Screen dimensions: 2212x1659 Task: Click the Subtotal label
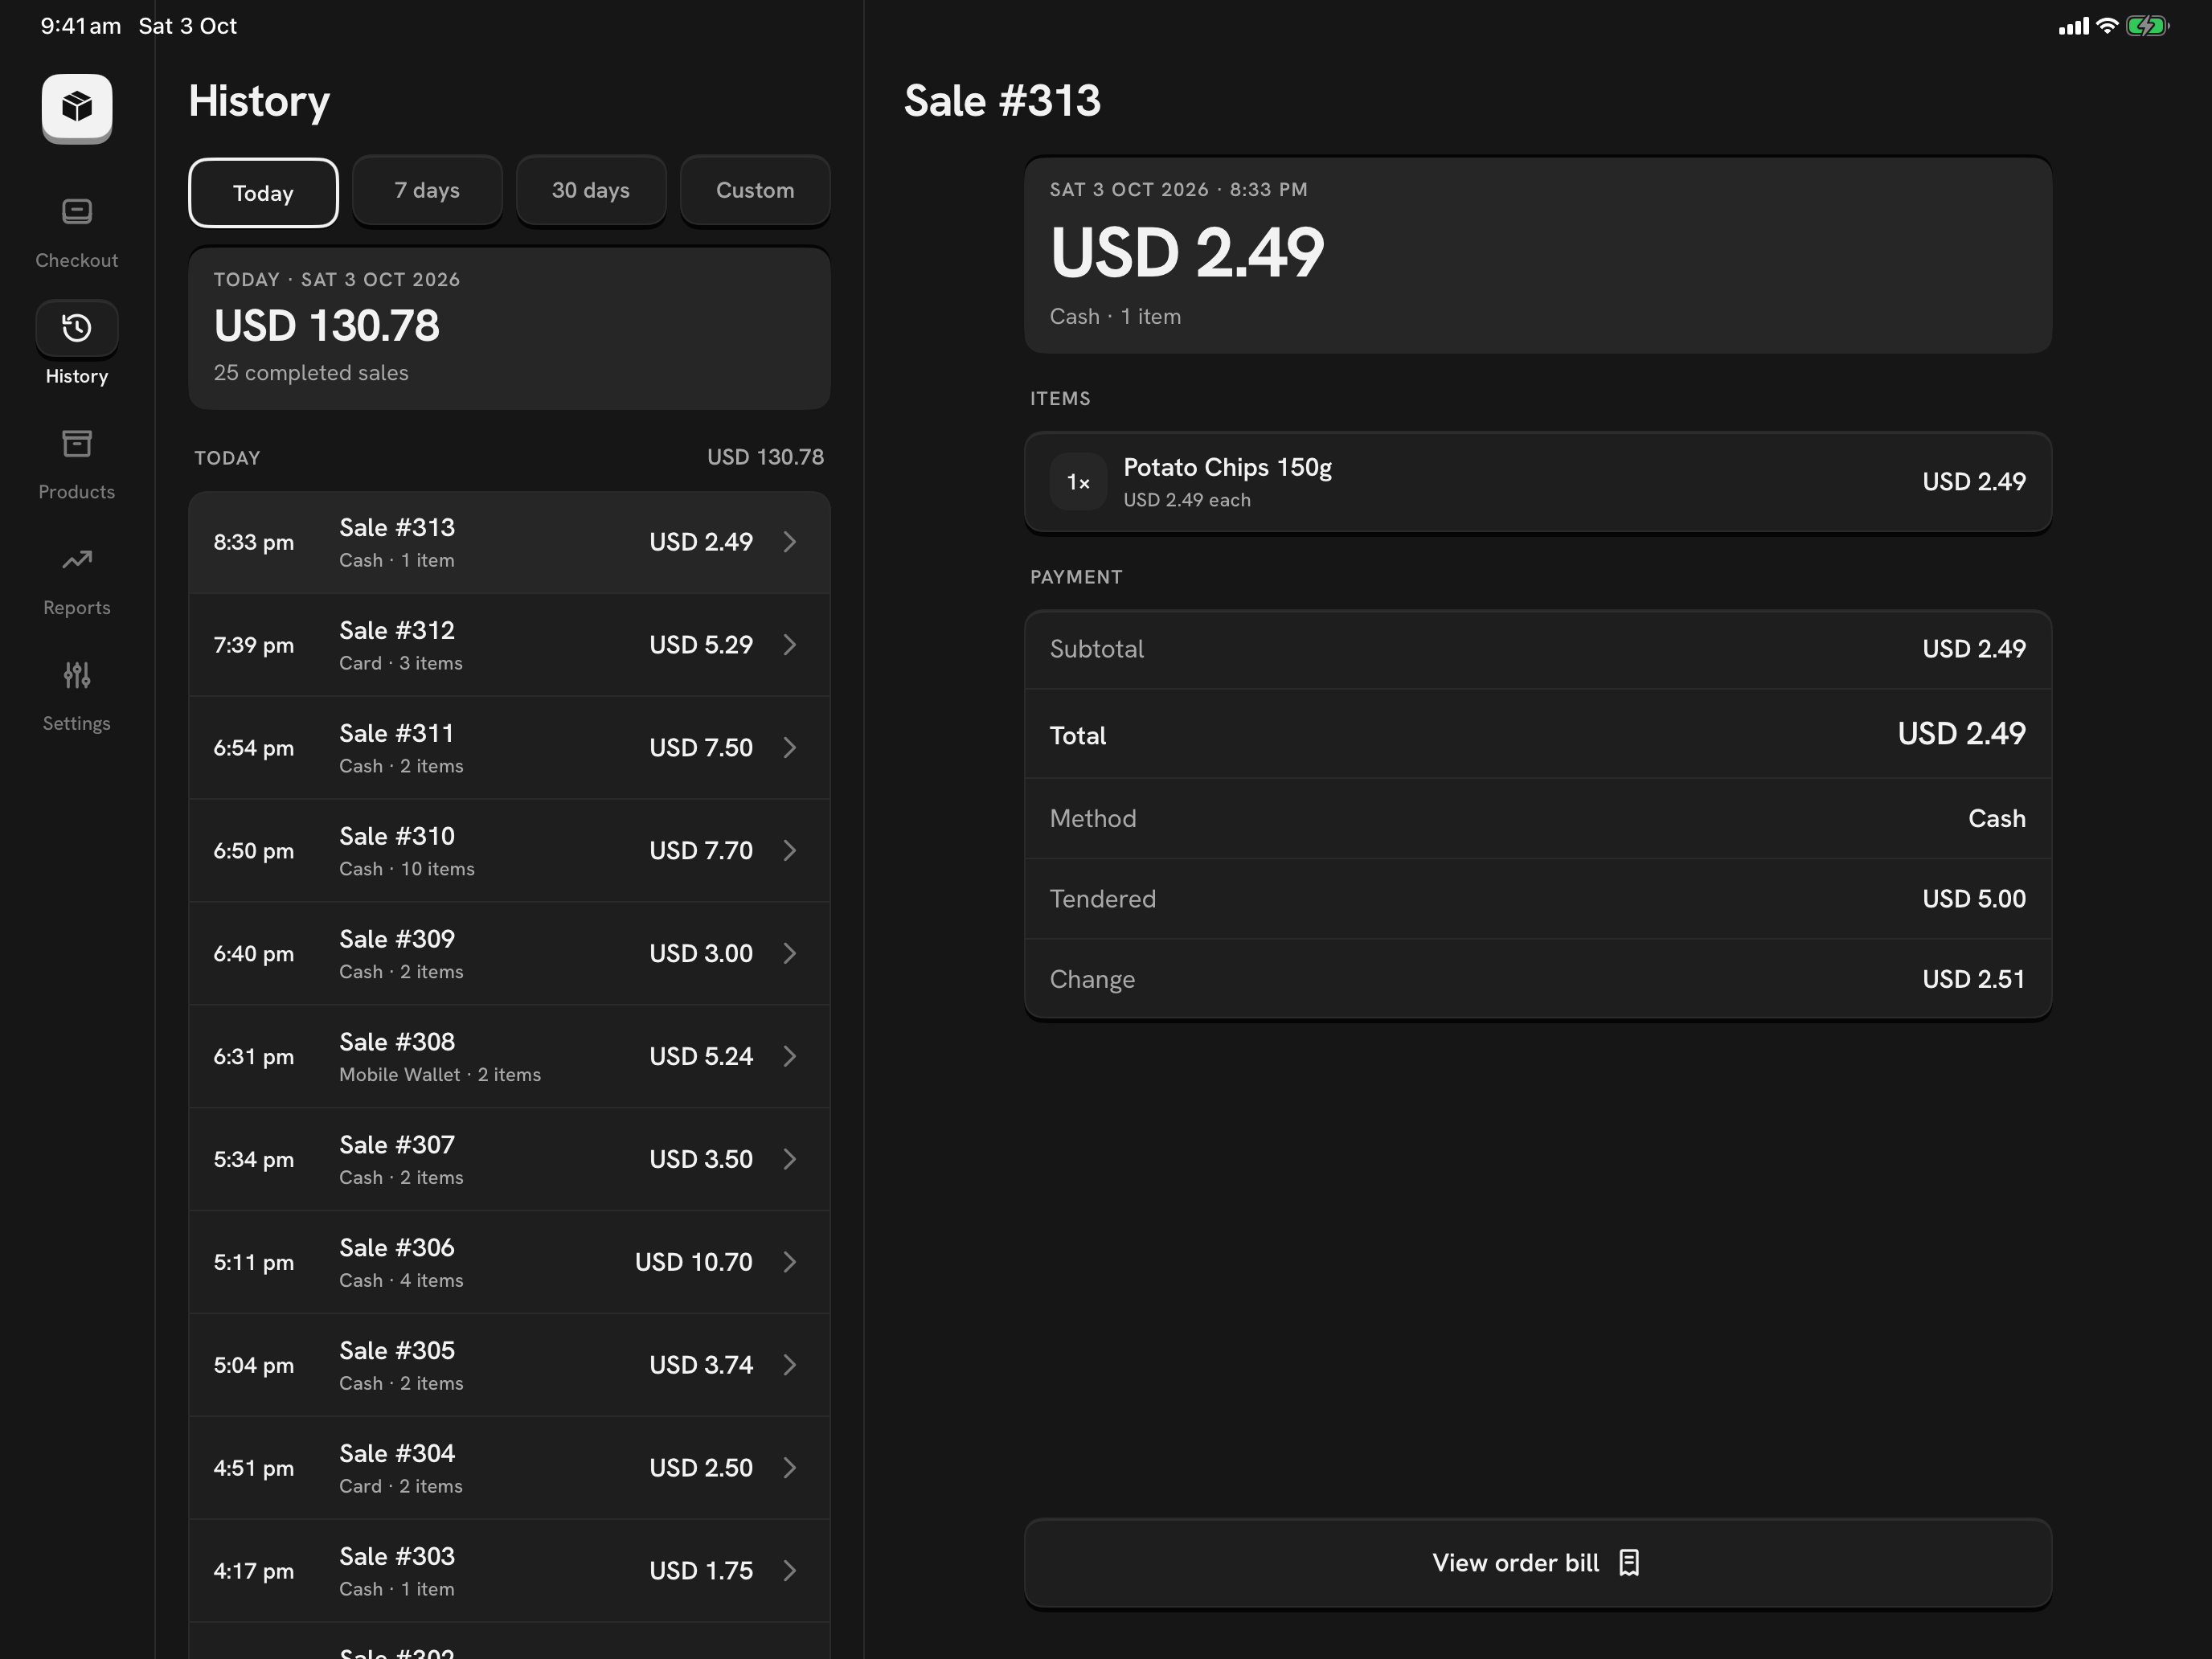tap(1097, 649)
